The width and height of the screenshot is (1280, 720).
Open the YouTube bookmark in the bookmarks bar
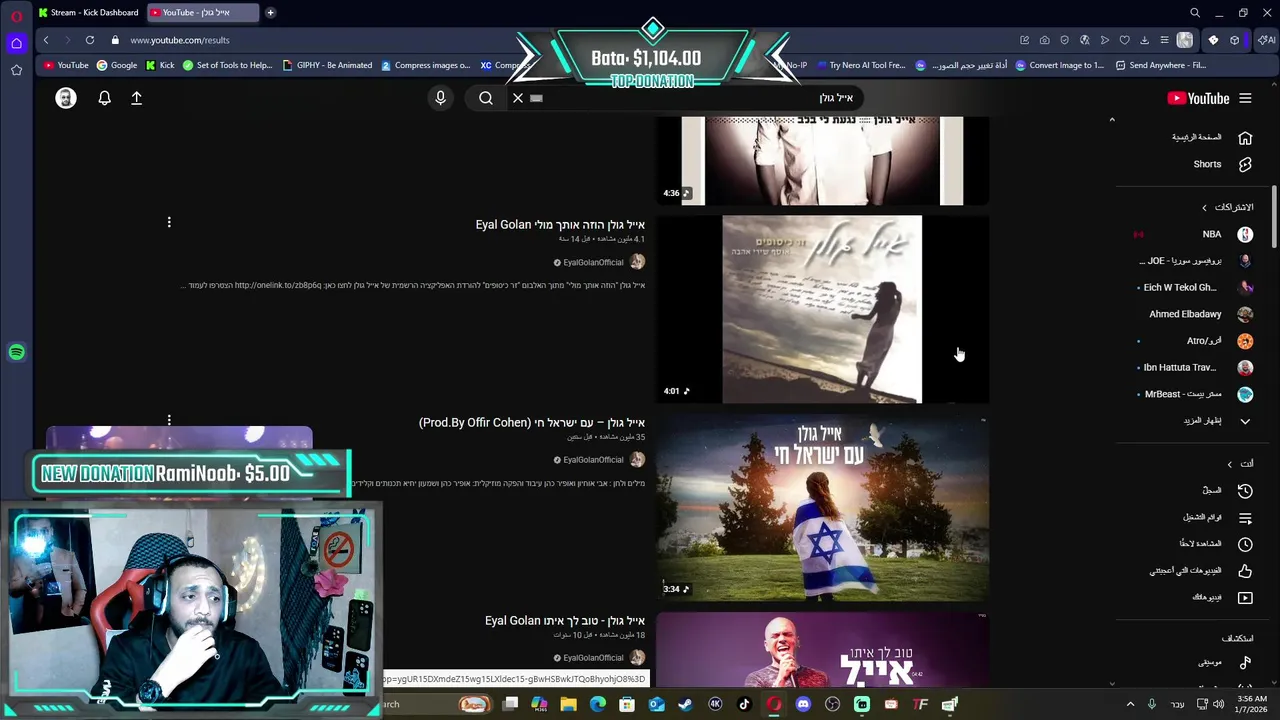(x=66, y=65)
